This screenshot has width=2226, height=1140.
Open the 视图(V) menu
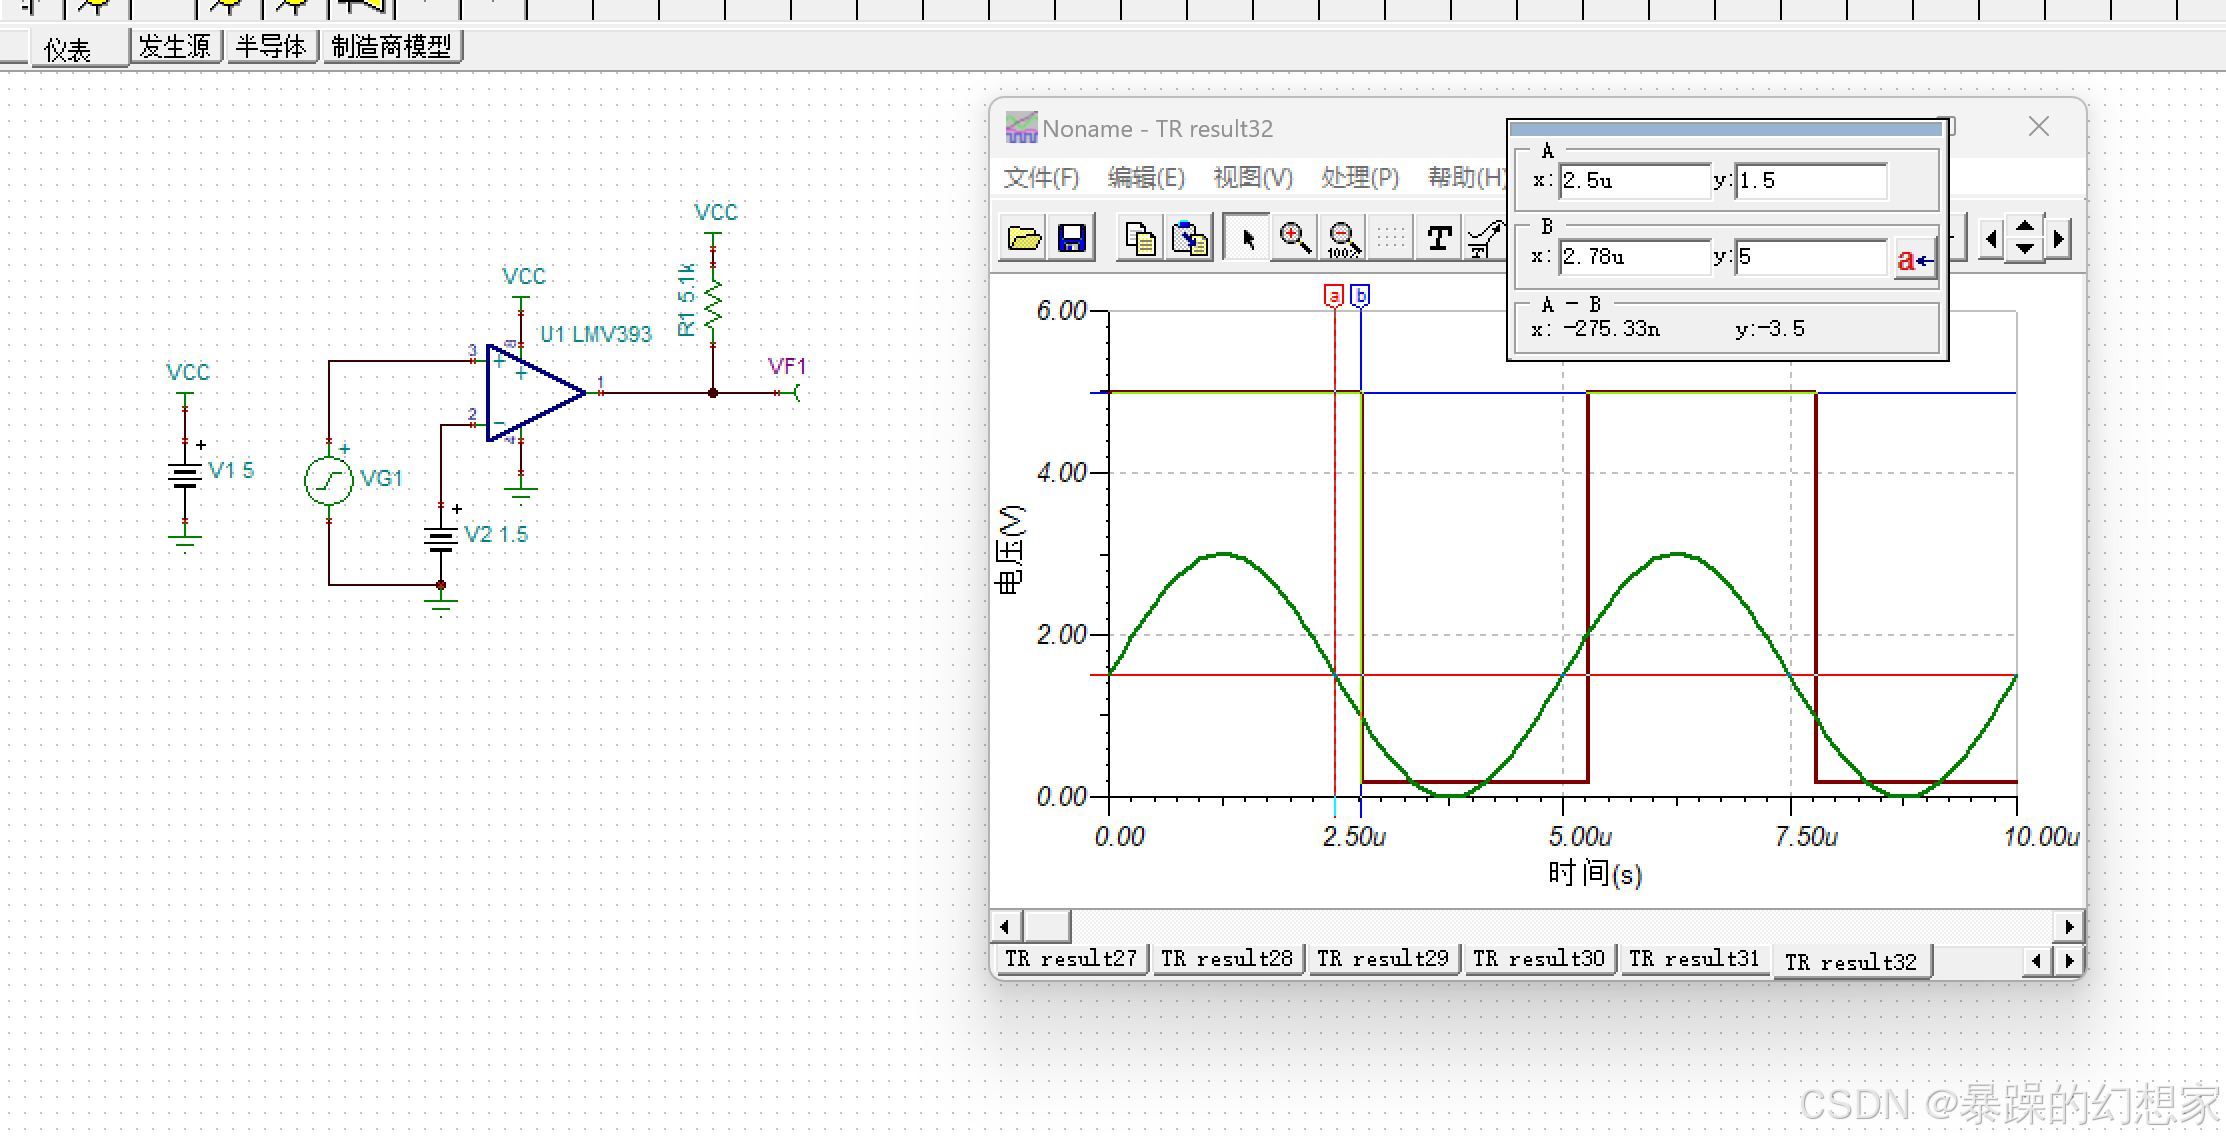tap(1252, 177)
